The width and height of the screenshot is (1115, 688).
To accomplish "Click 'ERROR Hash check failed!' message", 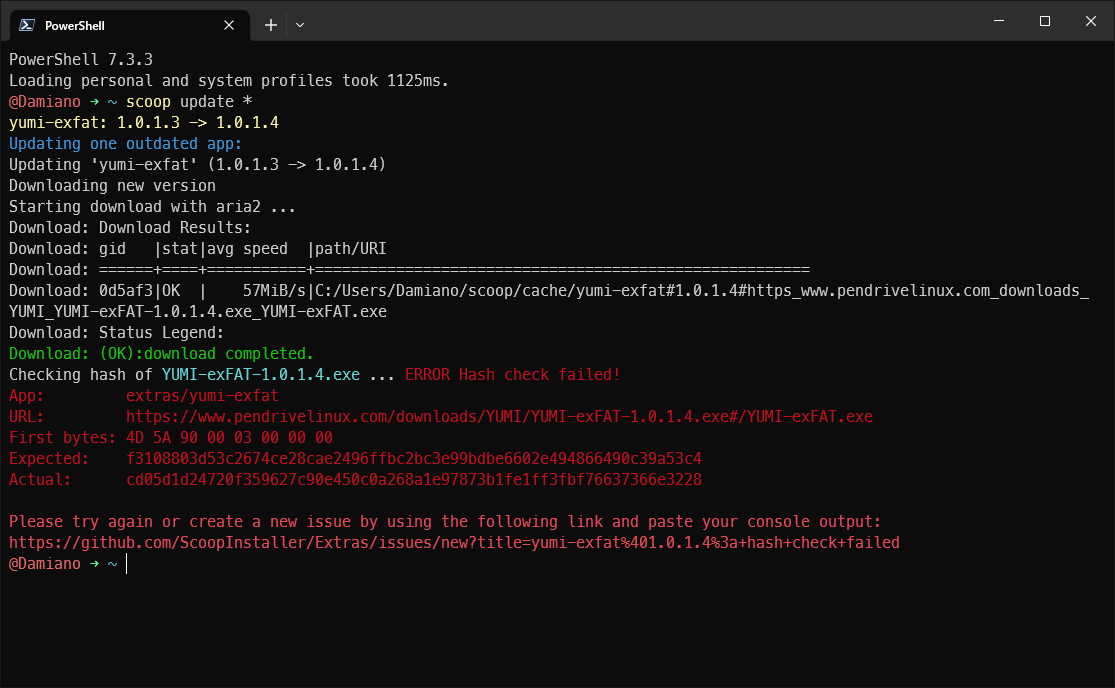I will [x=513, y=375].
